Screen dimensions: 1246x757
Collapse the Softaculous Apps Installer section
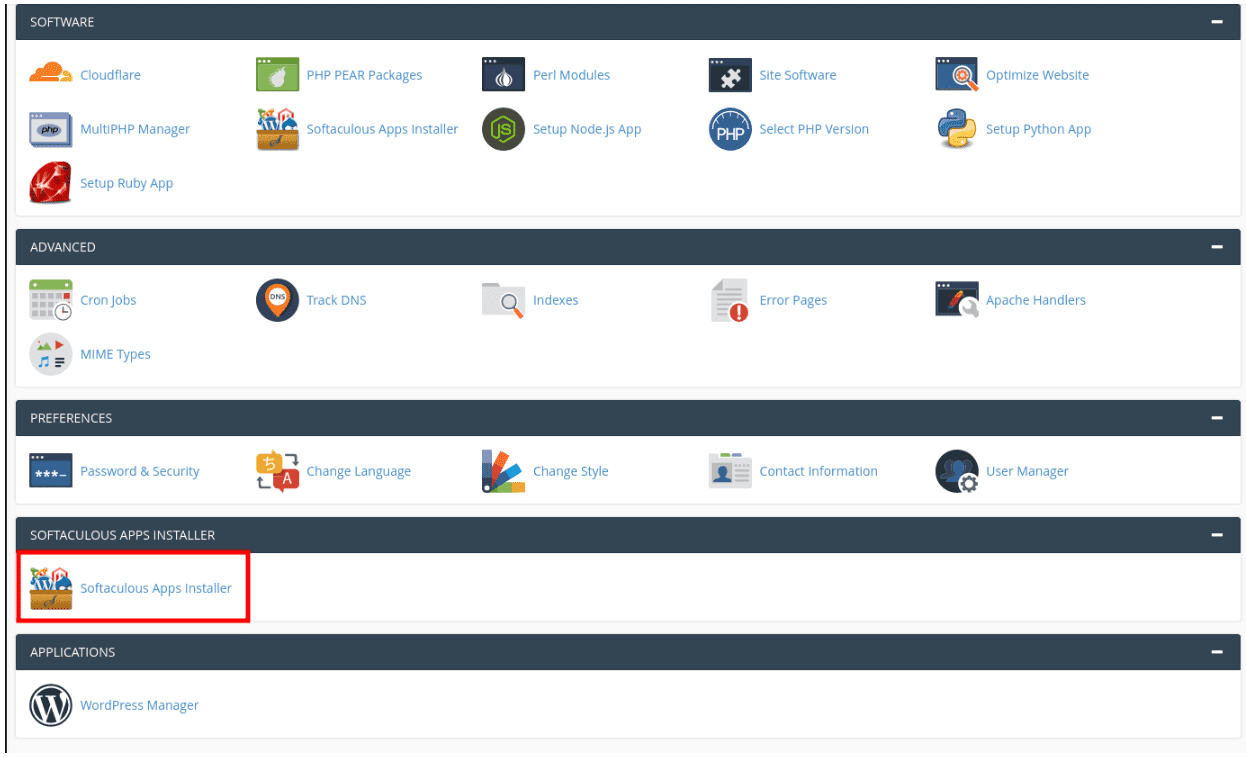[x=1217, y=535]
